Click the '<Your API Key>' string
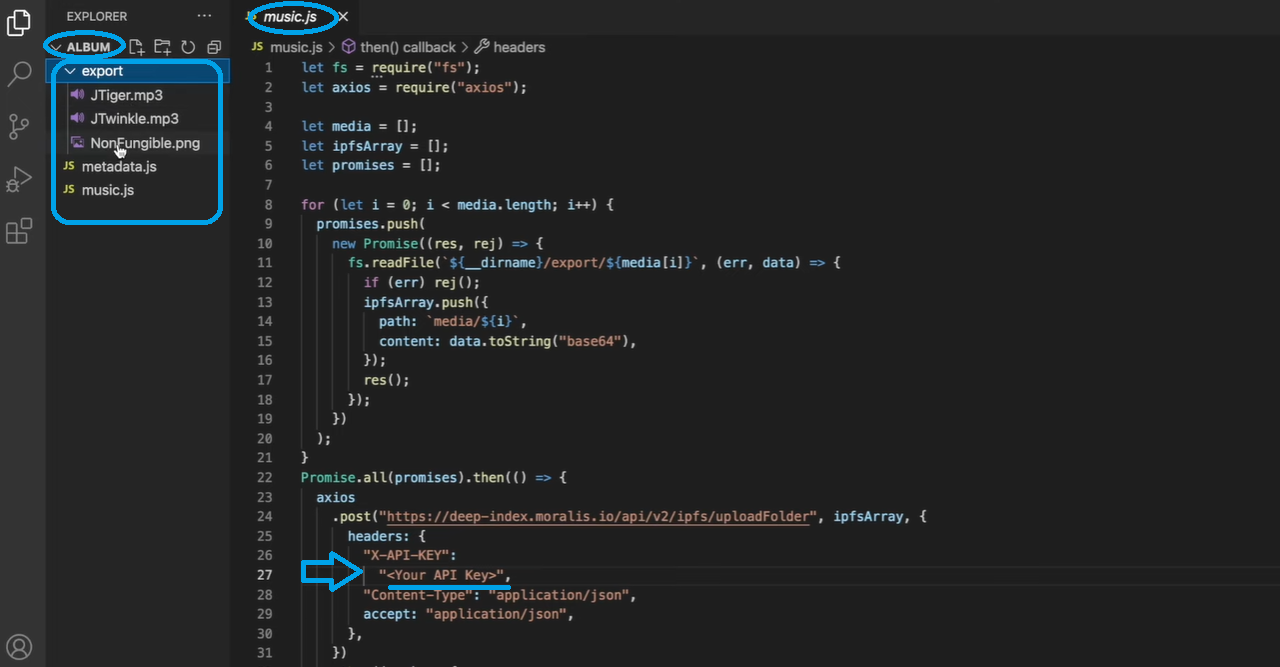 [441, 575]
